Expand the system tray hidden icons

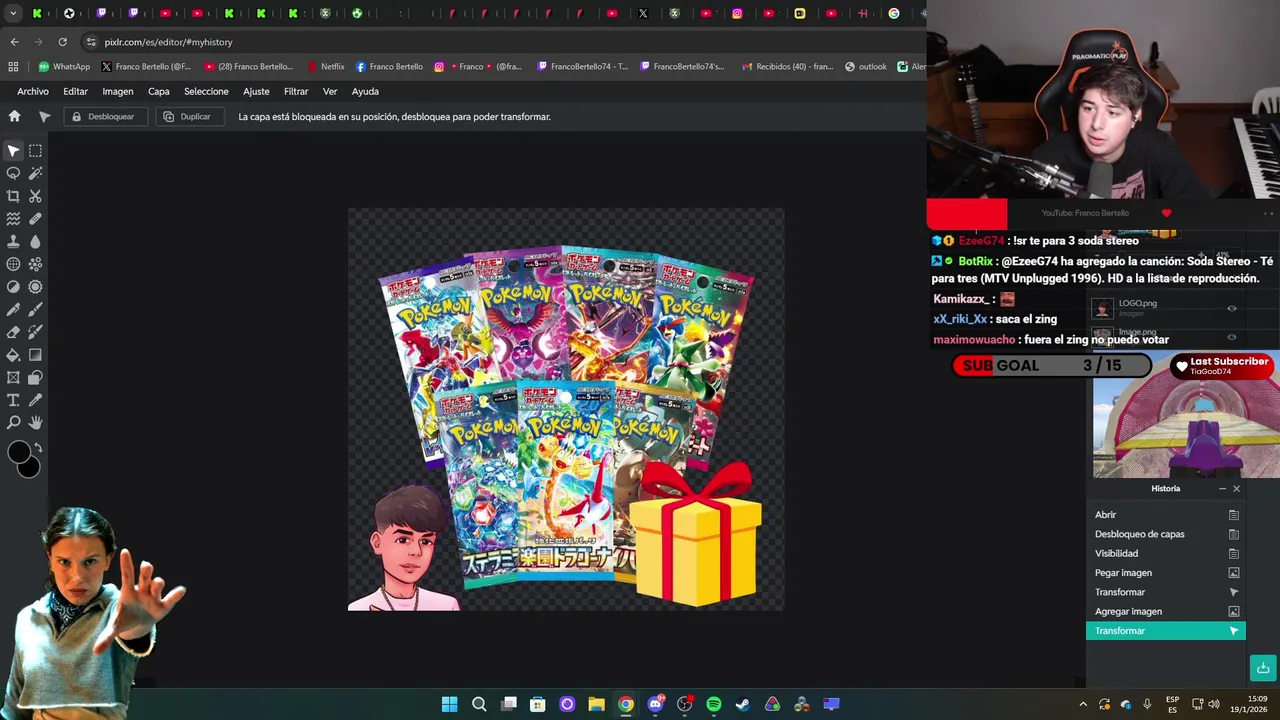[x=1082, y=704]
